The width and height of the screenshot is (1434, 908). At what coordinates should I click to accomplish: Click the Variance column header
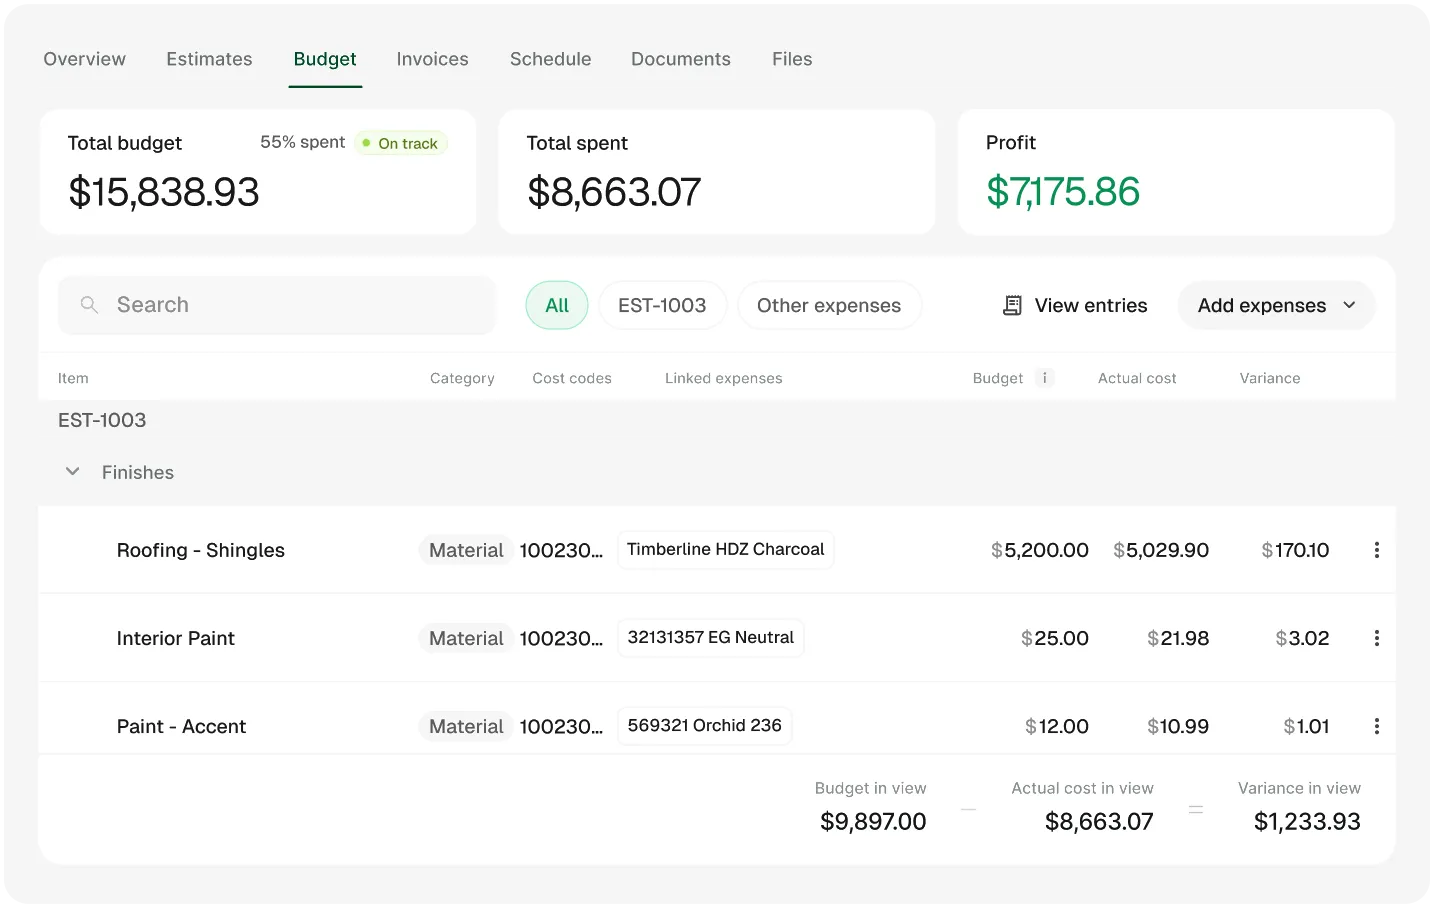click(x=1270, y=378)
